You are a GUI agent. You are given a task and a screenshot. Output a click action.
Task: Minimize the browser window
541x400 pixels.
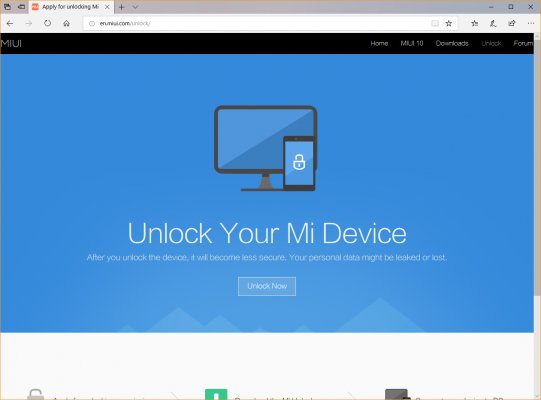[491, 7]
